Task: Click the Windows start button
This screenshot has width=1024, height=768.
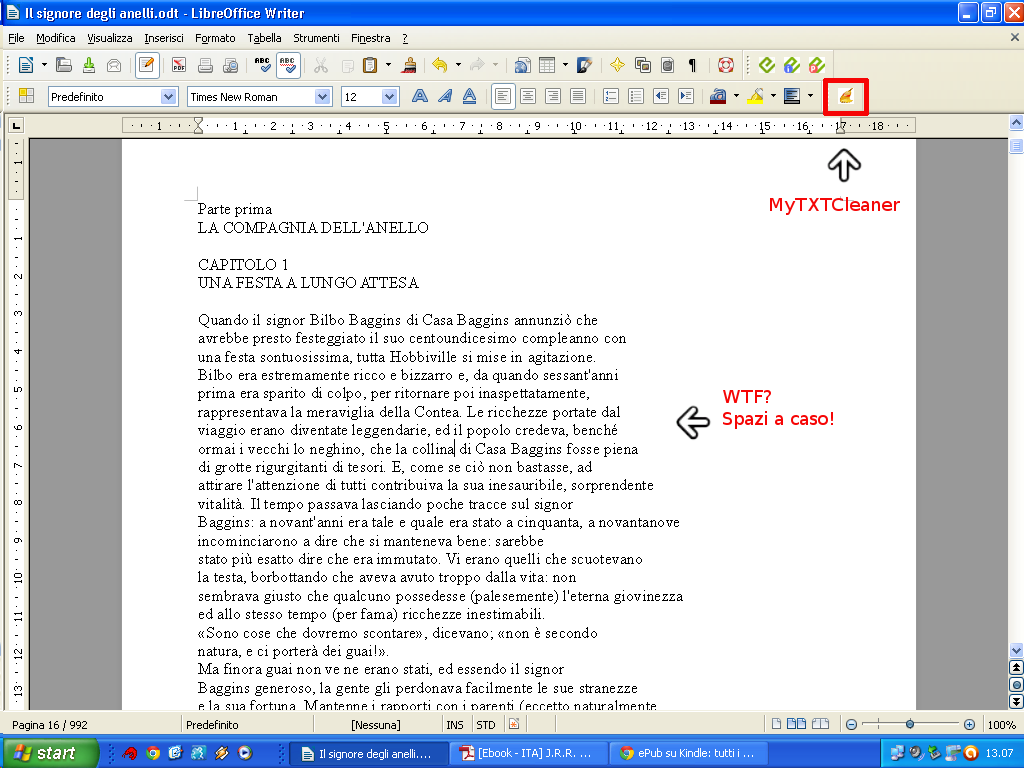Action: click(x=50, y=753)
